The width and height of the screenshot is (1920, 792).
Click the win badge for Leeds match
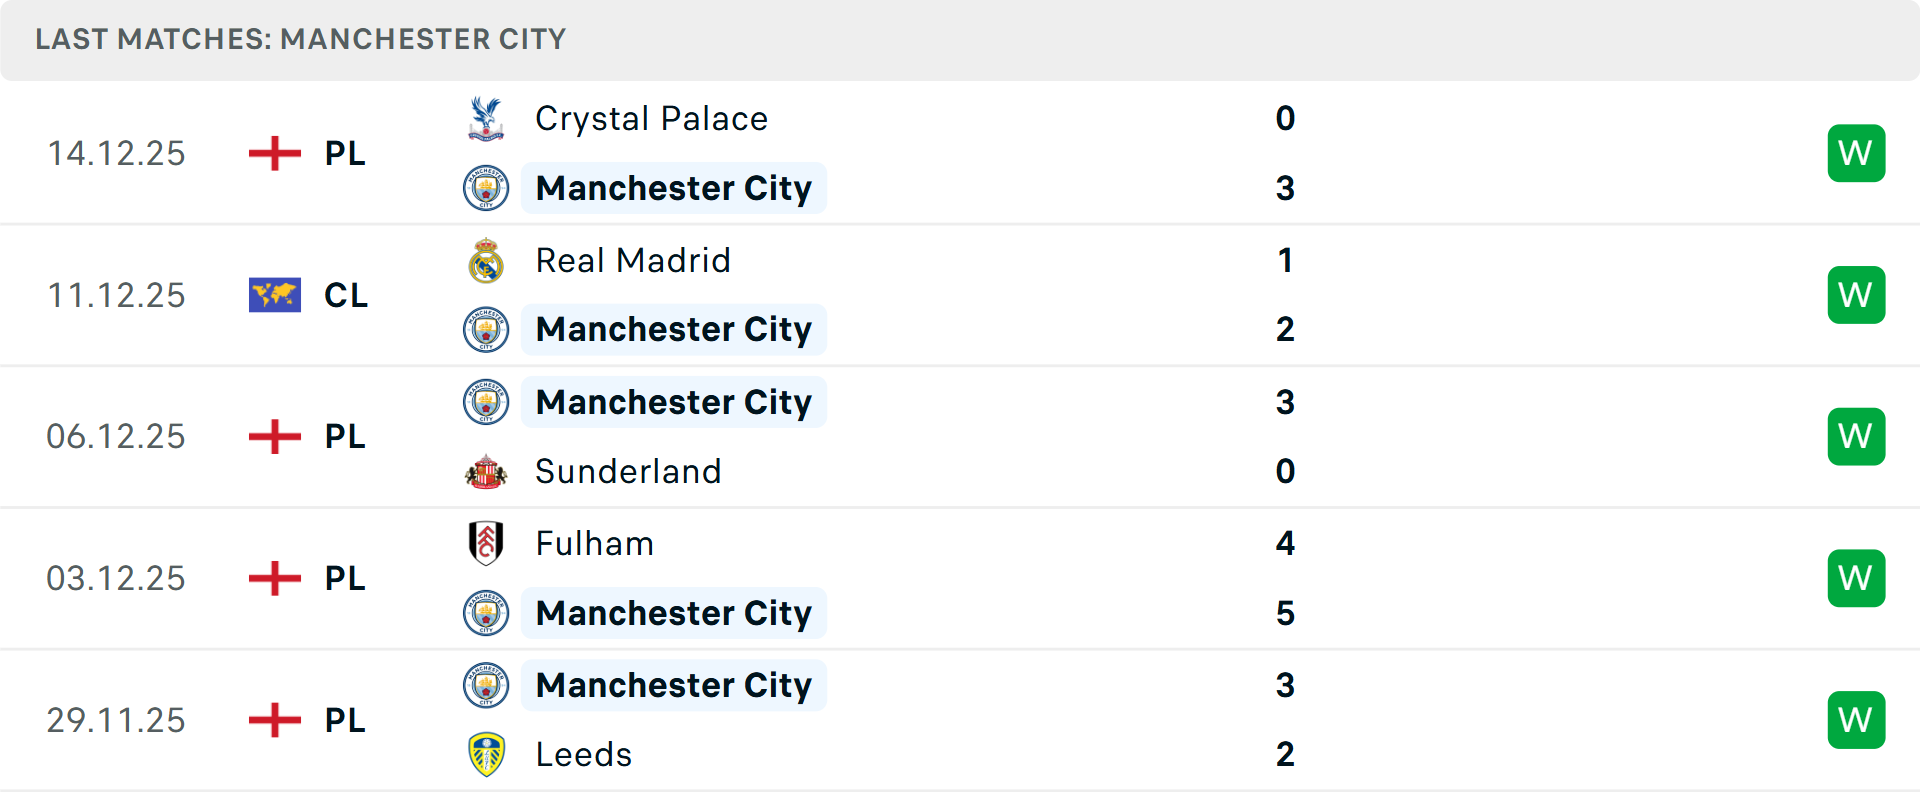[x=1856, y=720]
